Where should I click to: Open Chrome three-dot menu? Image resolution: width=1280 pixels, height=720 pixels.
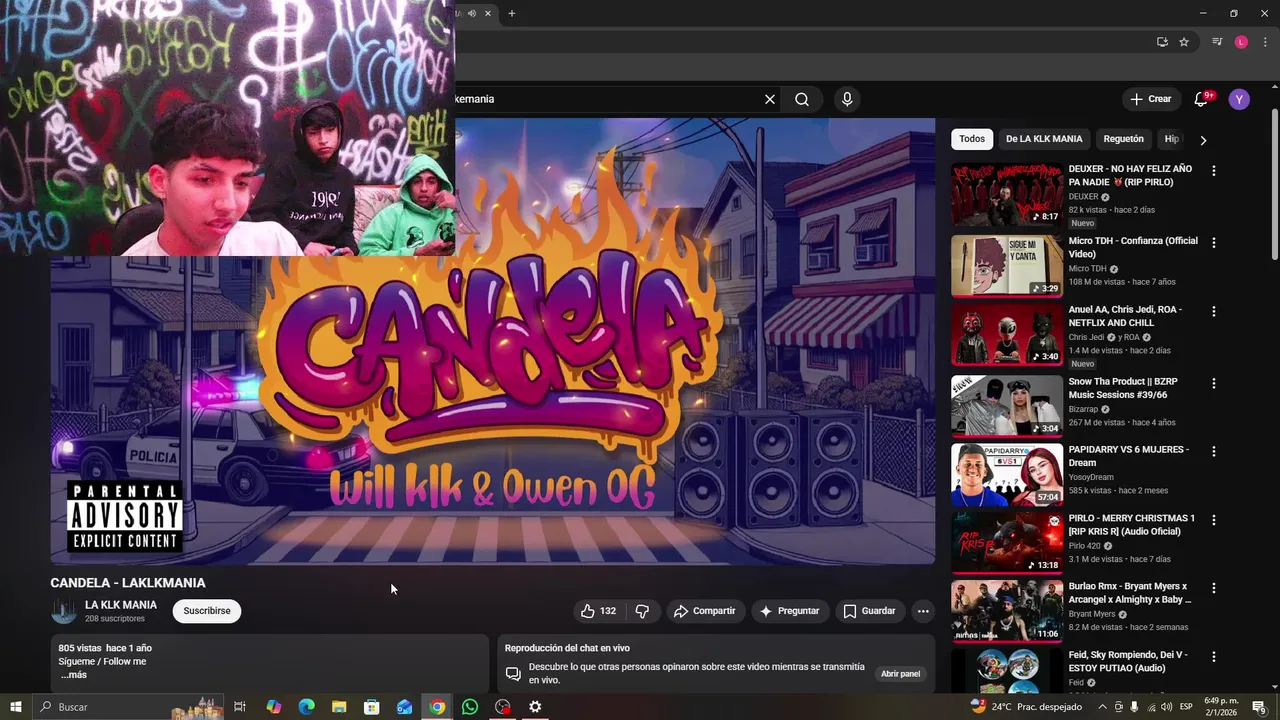point(1263,42)
